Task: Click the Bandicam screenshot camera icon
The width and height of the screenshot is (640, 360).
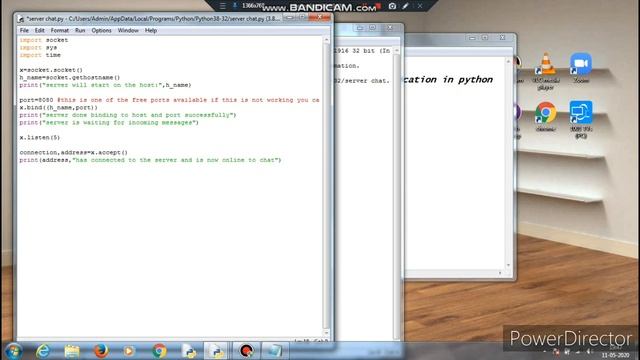Action: 392,6
